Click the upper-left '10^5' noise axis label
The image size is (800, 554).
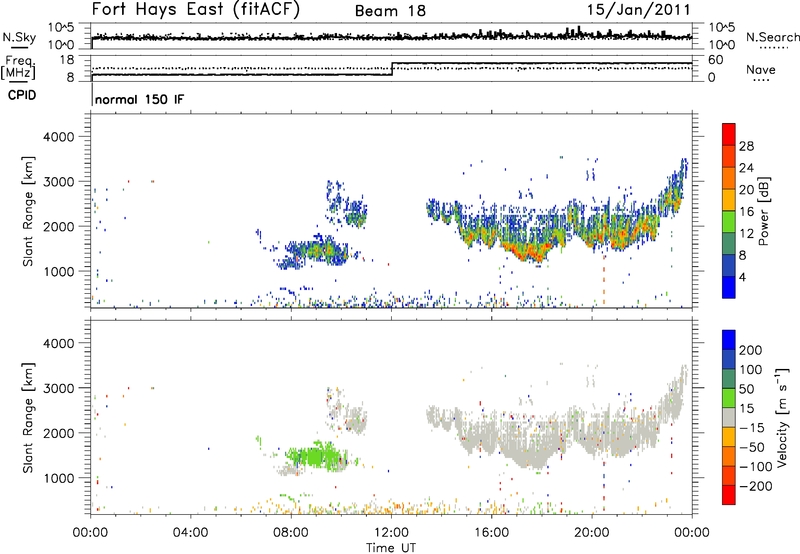[62, 27]
